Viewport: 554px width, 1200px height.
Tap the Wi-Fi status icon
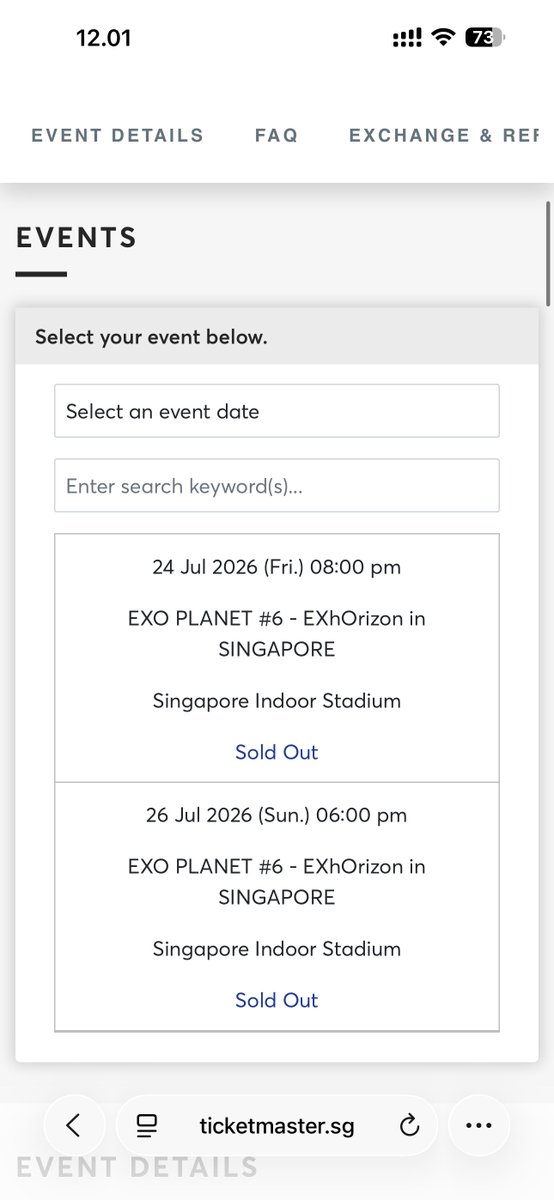point(441,39)
